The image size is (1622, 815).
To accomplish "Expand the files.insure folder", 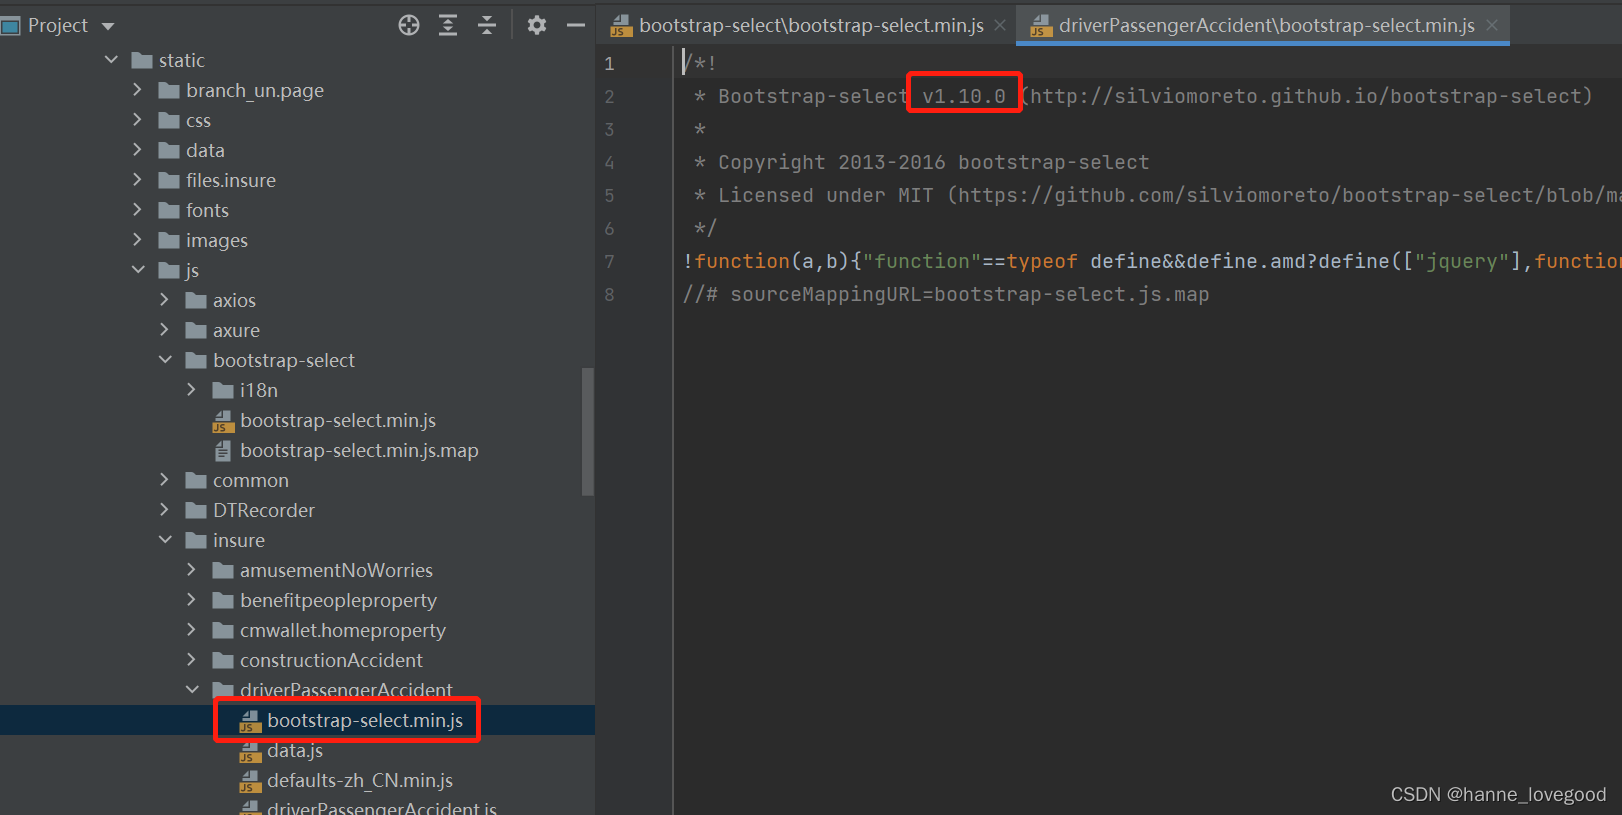I will click(x=138, y=180).
